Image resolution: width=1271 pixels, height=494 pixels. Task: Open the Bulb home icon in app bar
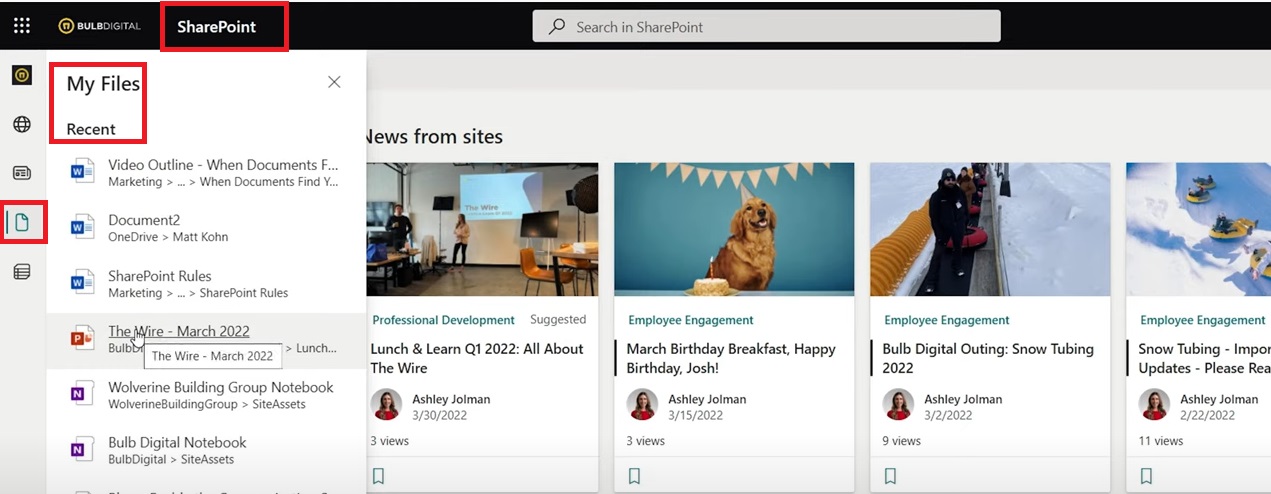coord(22,75)
